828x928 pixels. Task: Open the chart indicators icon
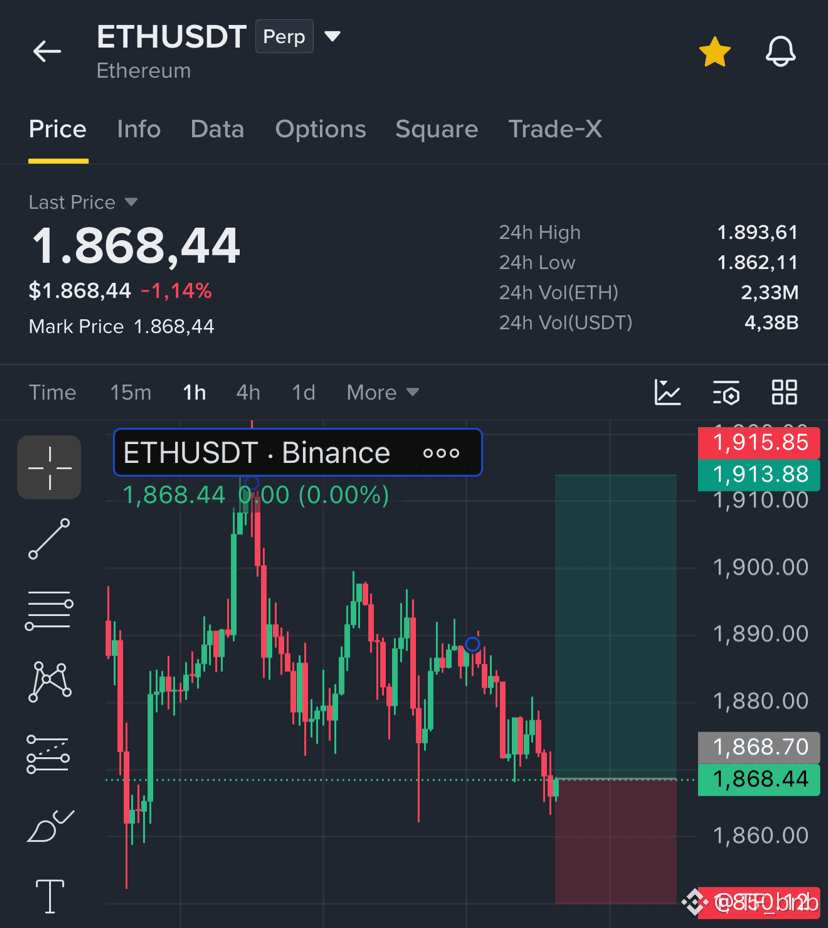[x=668, y=392]
